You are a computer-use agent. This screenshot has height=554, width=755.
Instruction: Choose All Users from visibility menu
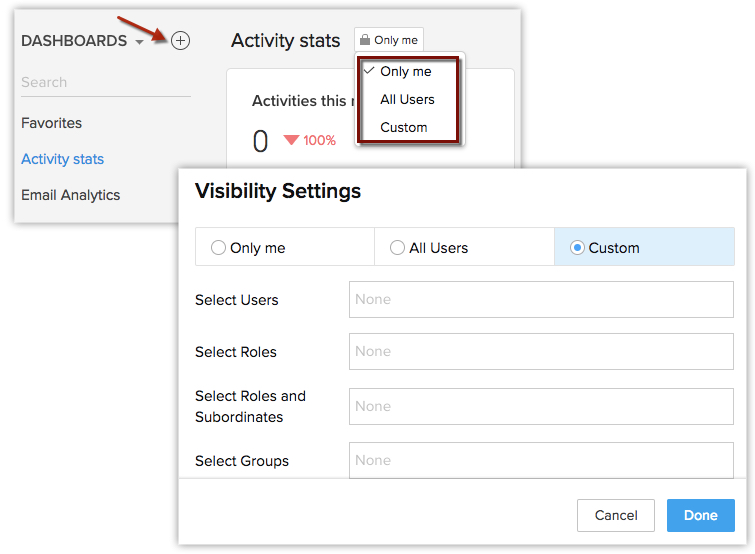coord(407,99)
